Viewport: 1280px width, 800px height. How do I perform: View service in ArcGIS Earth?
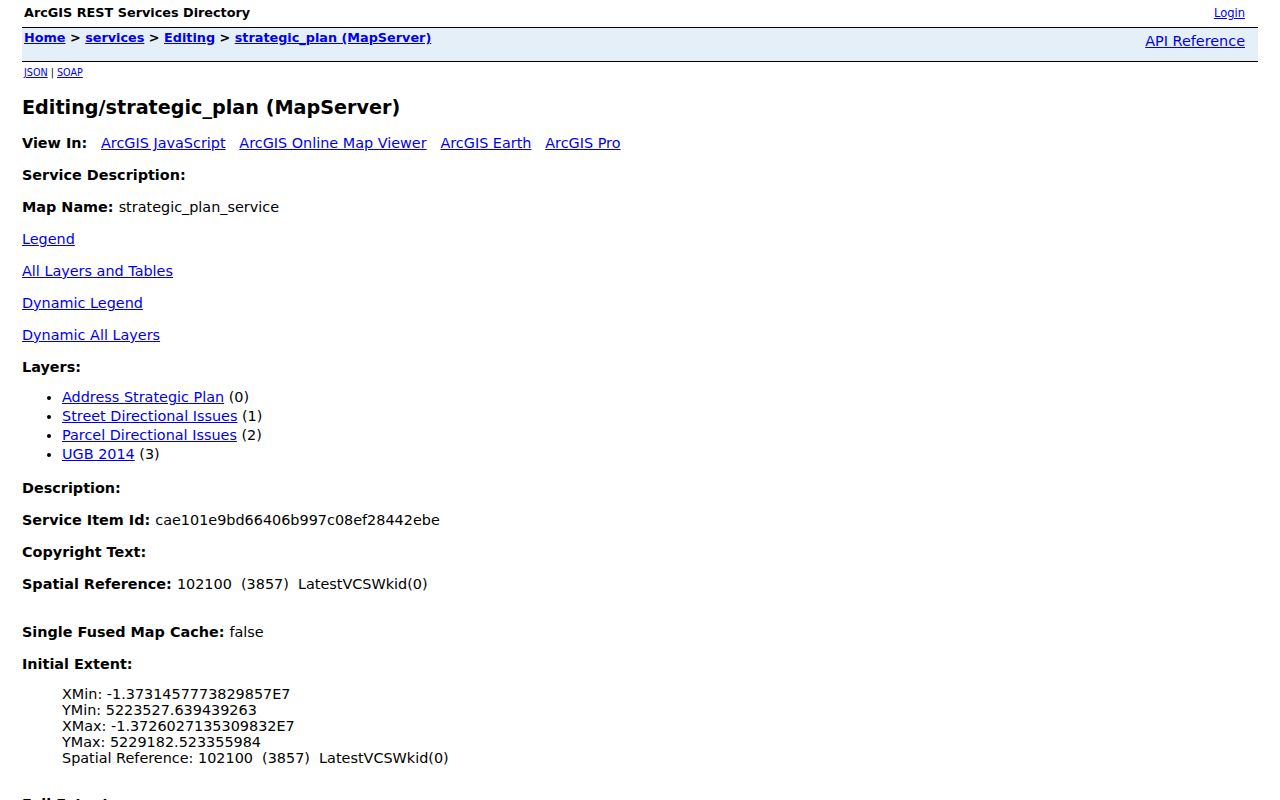pos(486,143)
